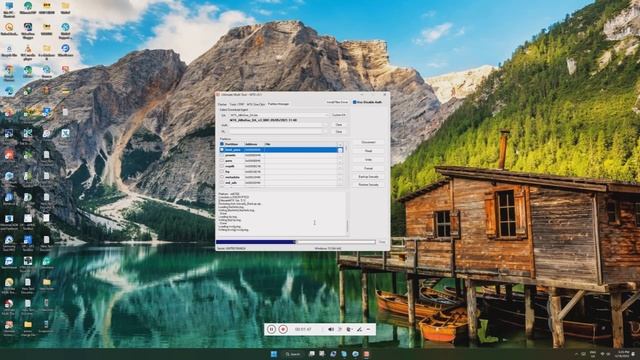This screenshot has width=640, height=360.
Task: Click the Format partition button
Action: point(368,168)
